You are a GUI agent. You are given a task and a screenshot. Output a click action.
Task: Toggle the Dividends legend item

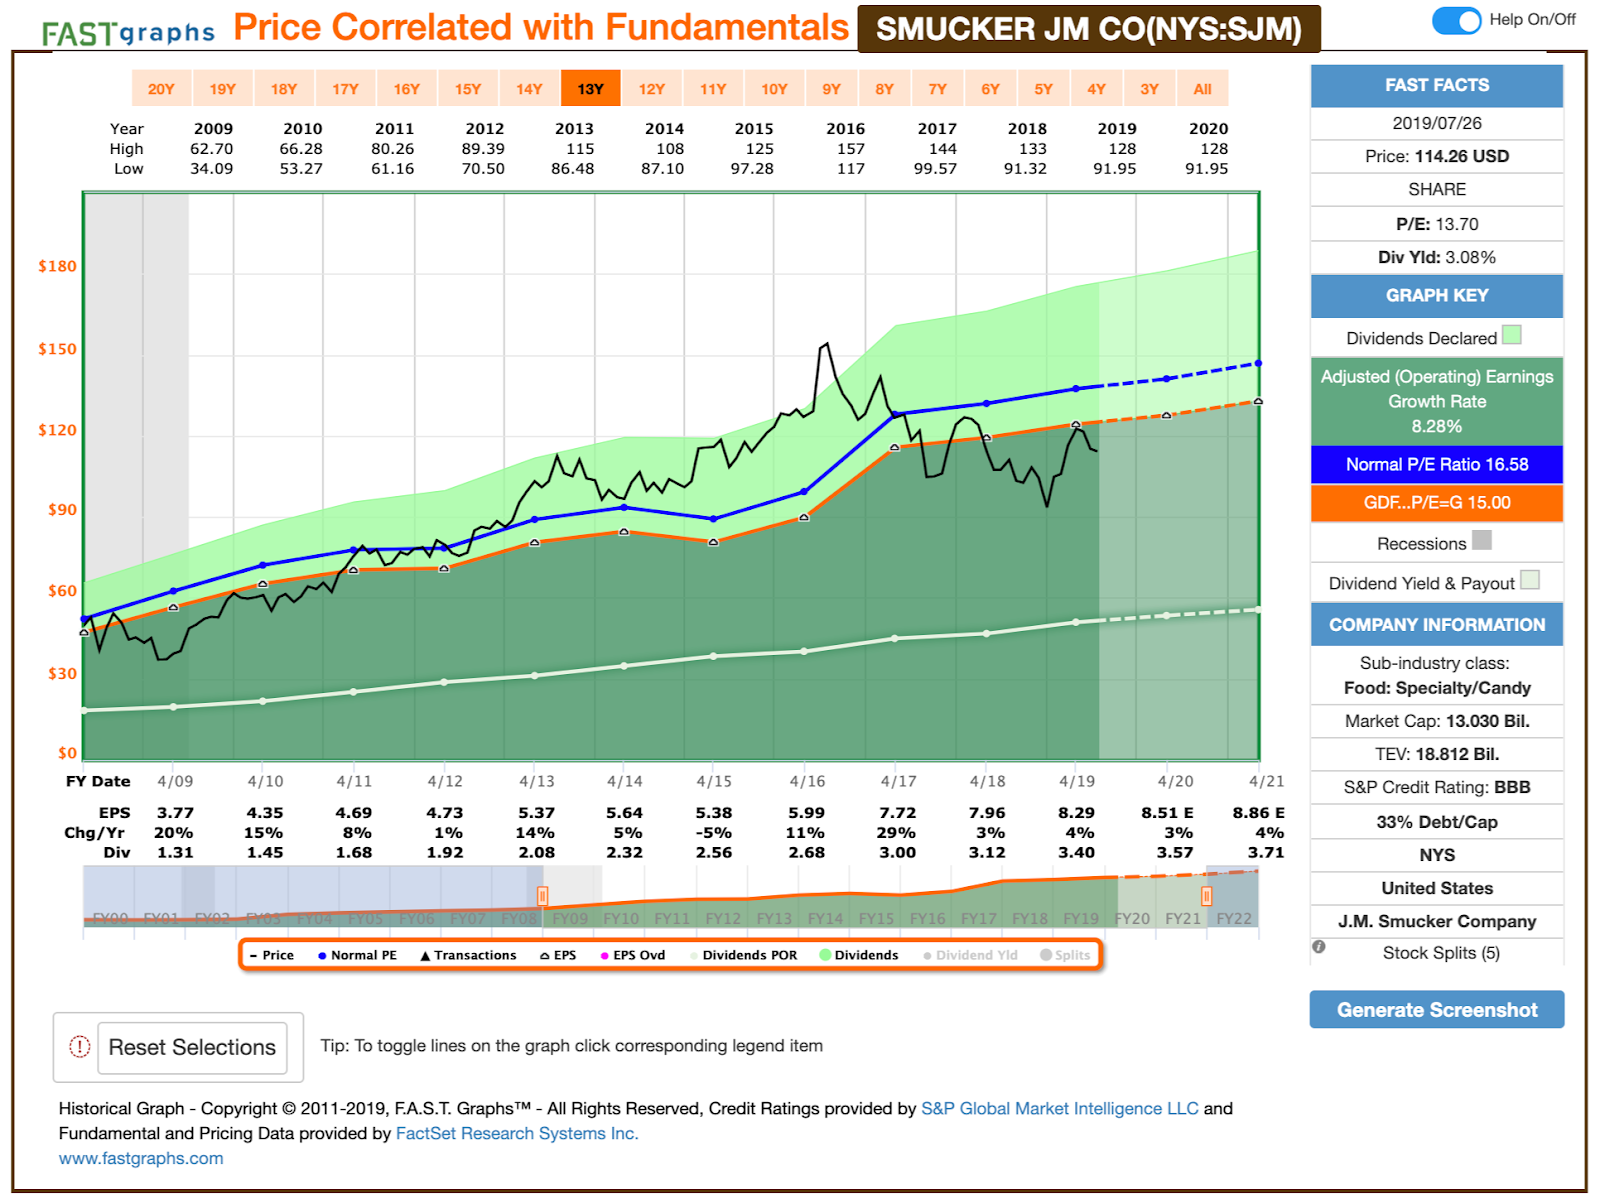[859, 955]
